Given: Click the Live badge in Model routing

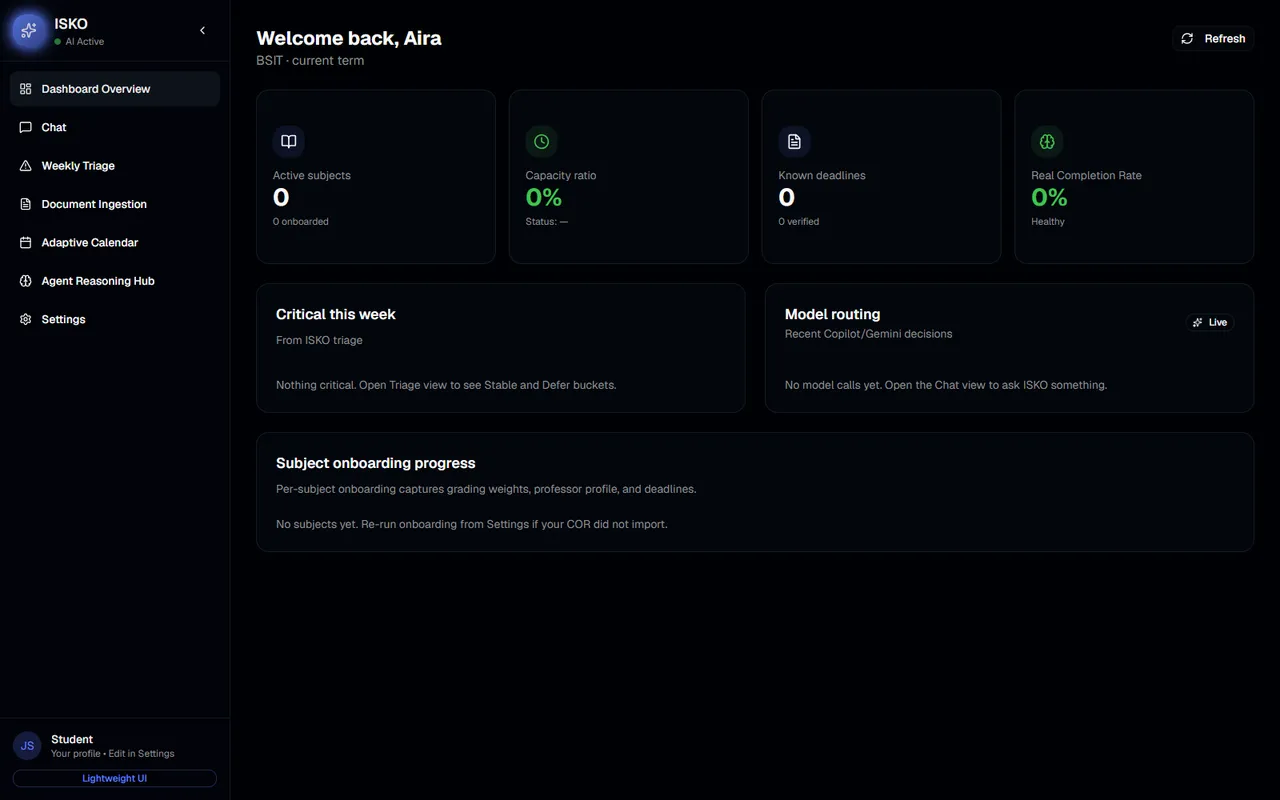Looking at the screenshot, I should pos(1210,322).
